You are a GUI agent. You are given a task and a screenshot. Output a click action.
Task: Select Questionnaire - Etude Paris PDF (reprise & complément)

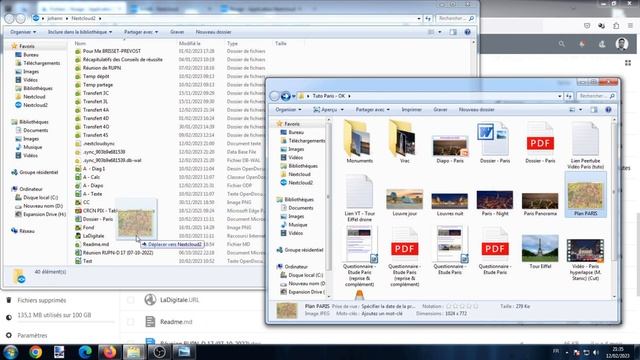404,258
